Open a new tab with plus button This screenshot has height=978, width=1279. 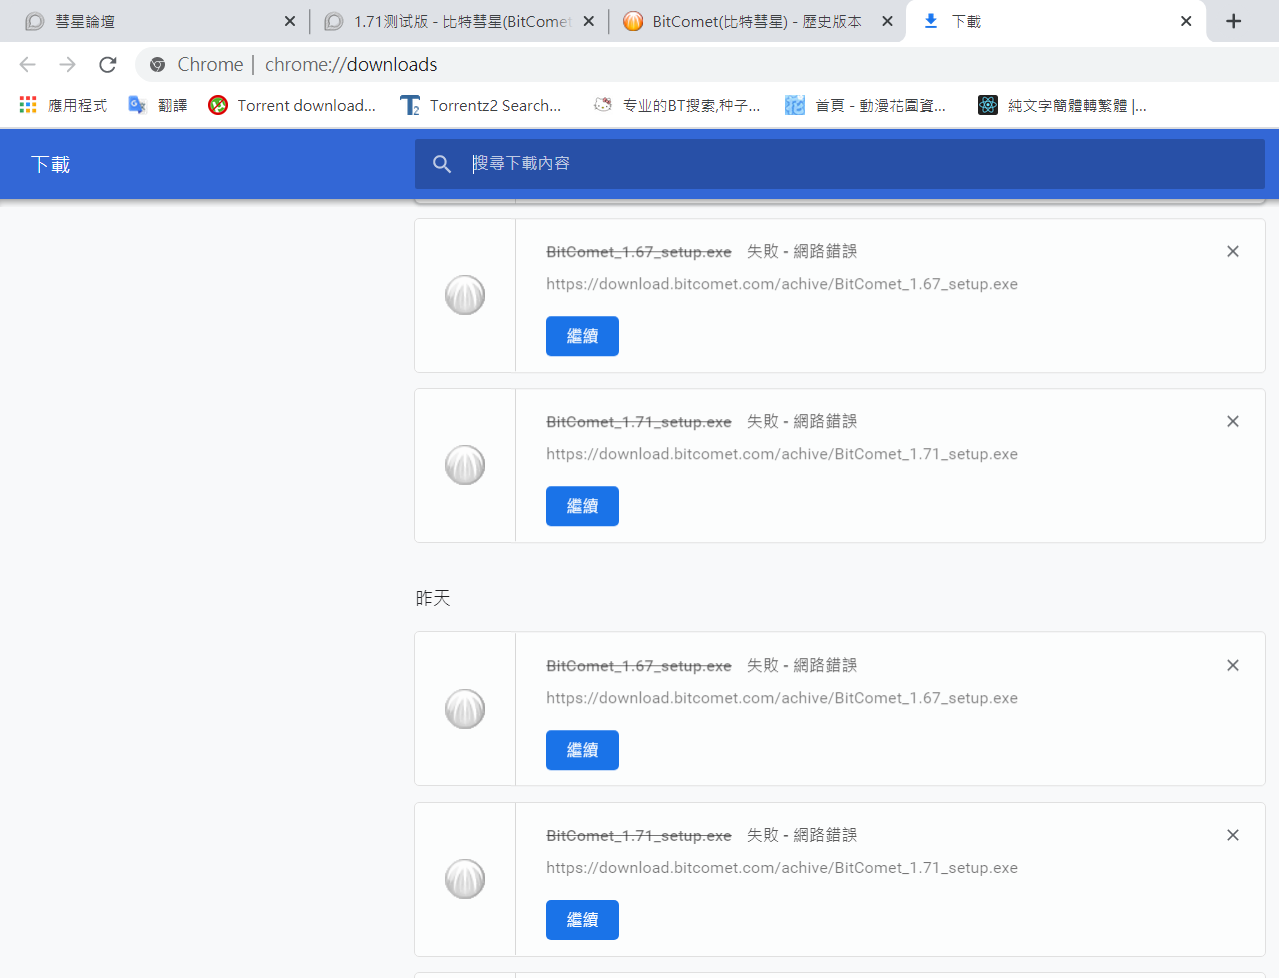coord(1233,21)
